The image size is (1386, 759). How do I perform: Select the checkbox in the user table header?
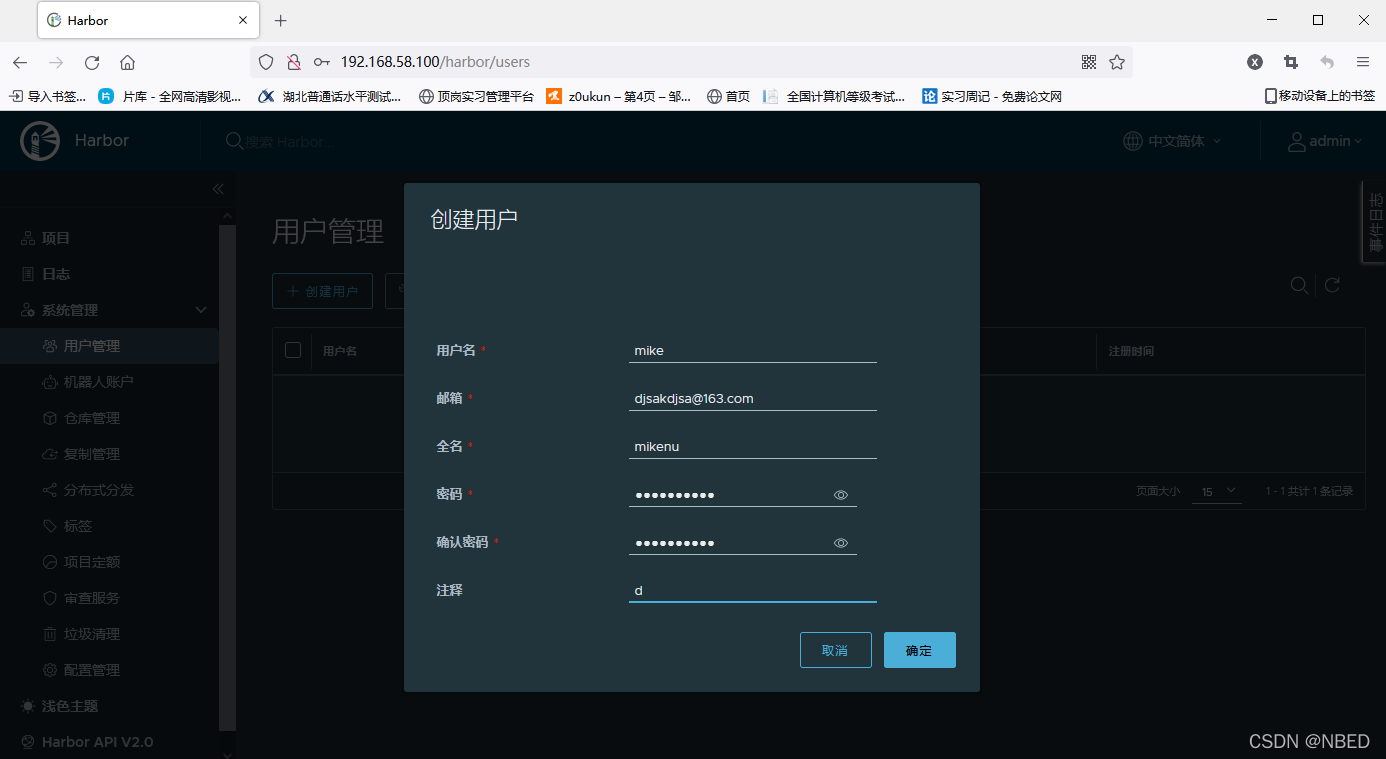click(x=292, y=350)
